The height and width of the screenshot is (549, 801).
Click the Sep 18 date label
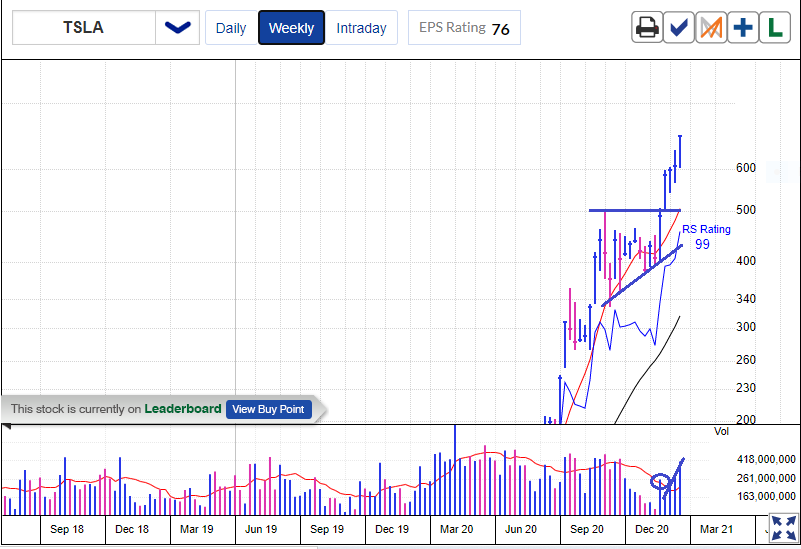(67, 529)
